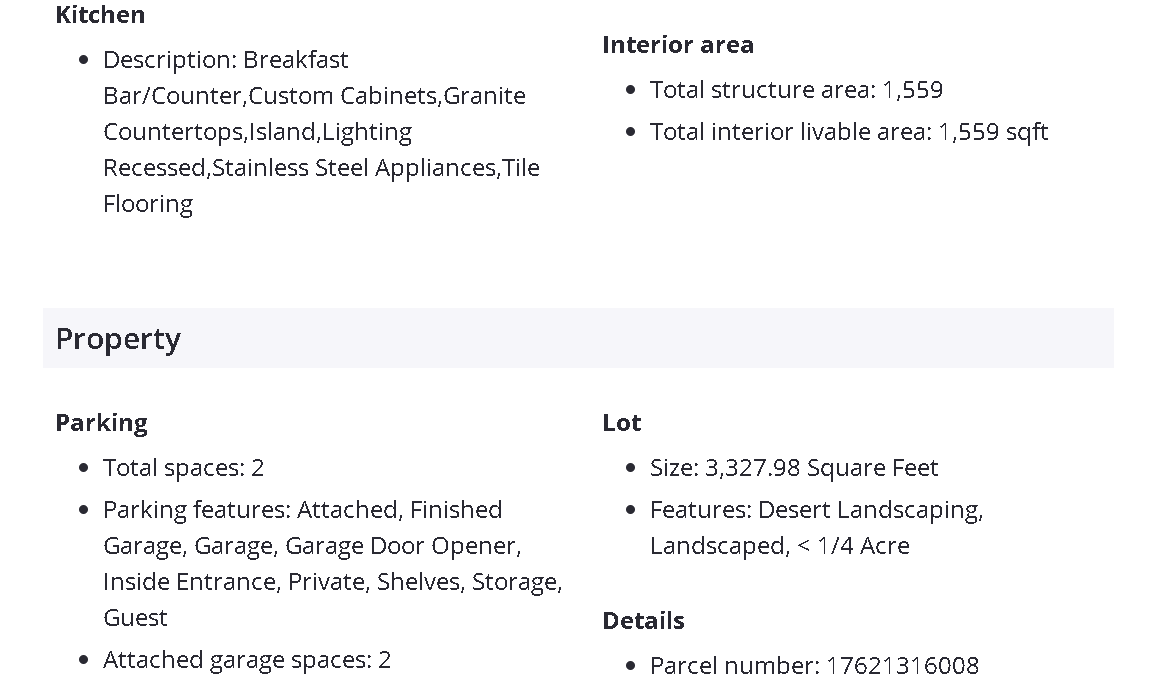
Task: Click the Details heading
Action: pos(643,621)
